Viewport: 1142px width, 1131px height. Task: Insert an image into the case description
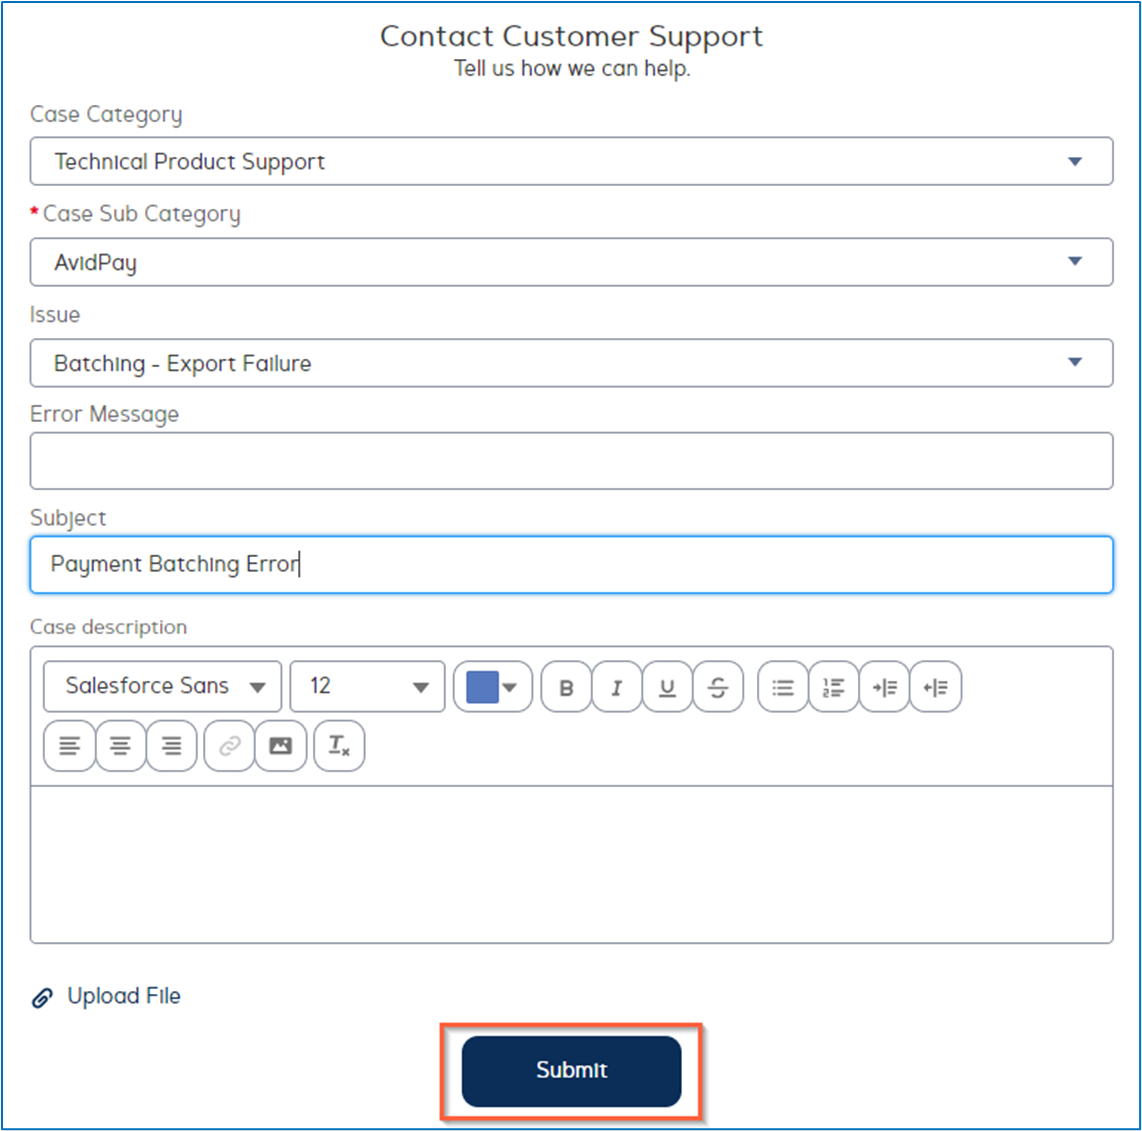[x=281, y=746]
